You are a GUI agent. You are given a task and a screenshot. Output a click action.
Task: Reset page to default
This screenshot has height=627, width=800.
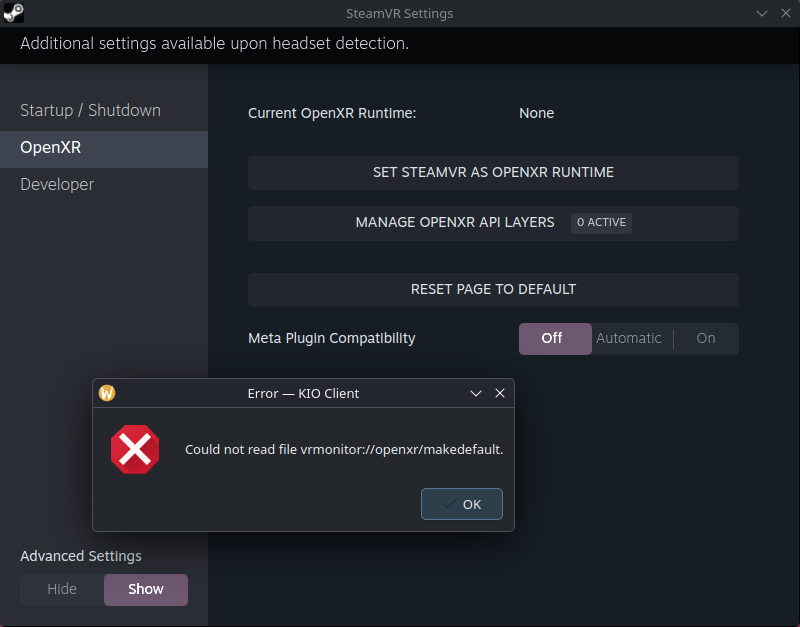pyautogui.click(x=493, y=290)
